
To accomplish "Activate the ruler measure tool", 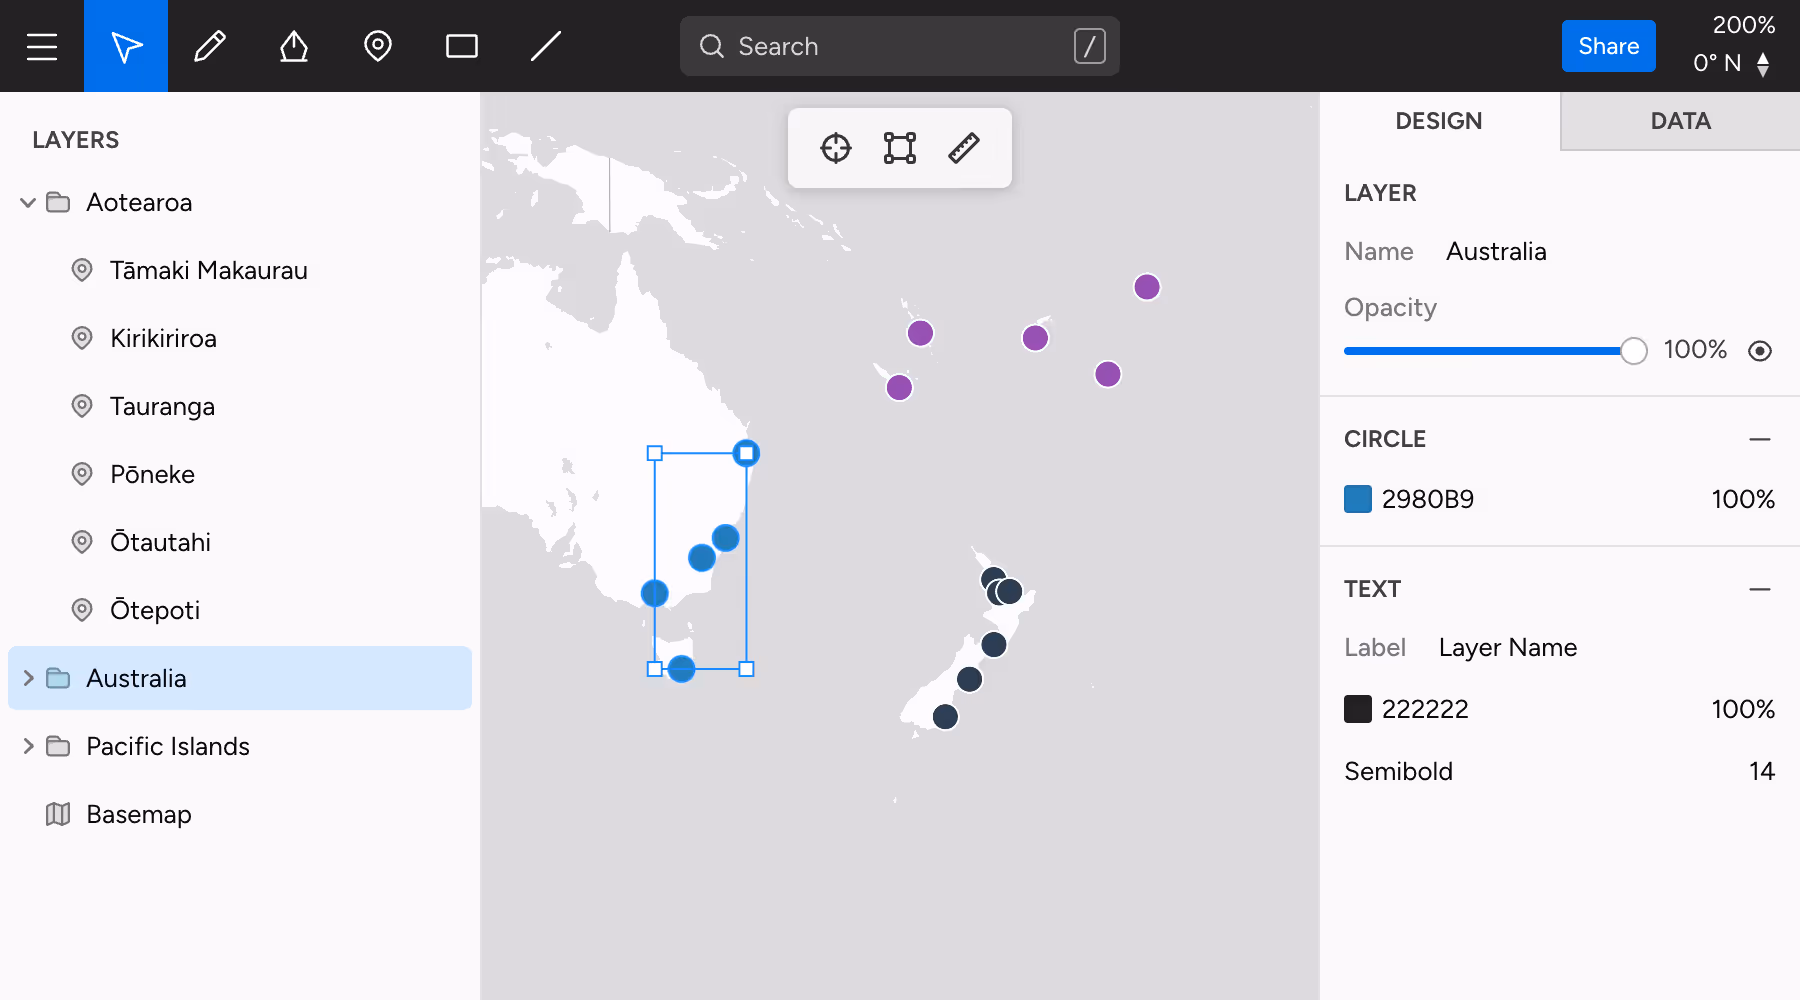I will 964,148.
